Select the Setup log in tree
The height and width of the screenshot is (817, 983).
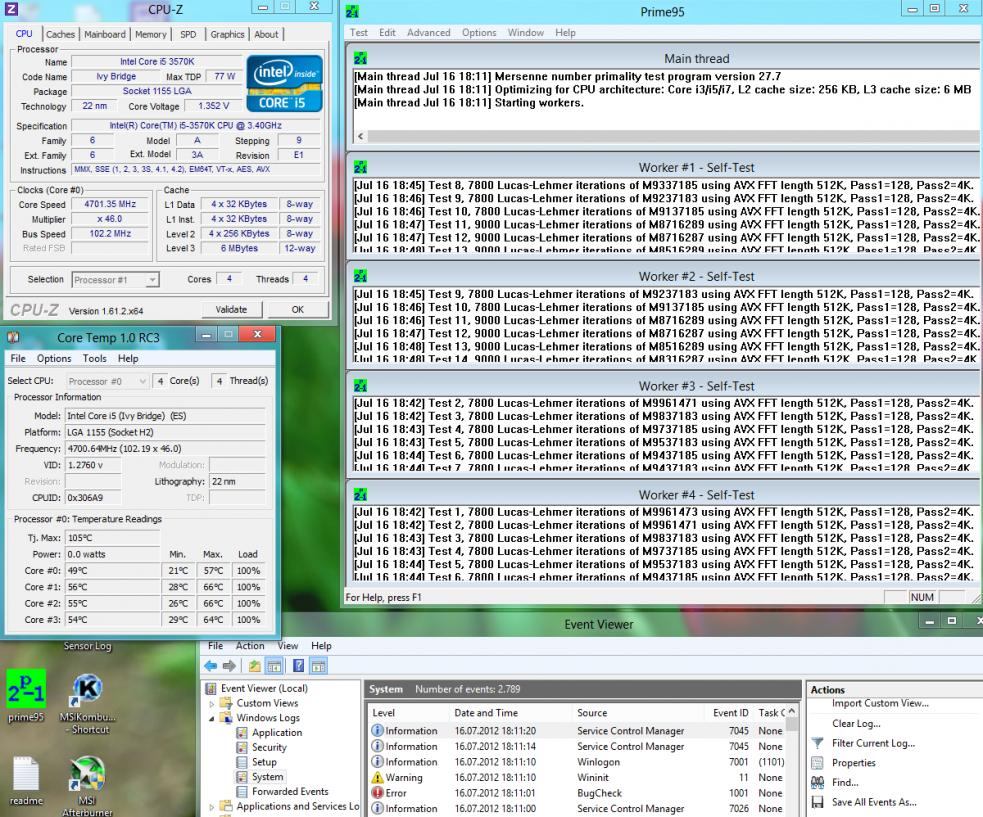[264, 762]
